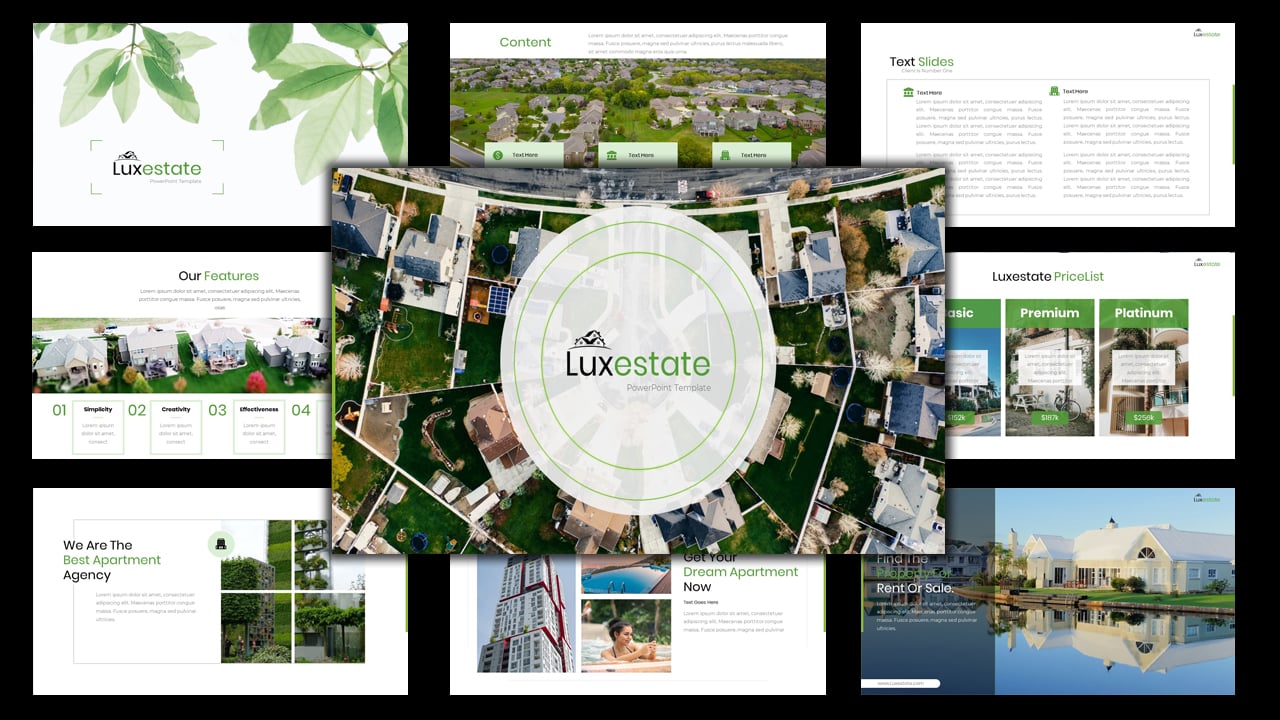Click the house icon above Luxestate in the center slide

point(588,339)
